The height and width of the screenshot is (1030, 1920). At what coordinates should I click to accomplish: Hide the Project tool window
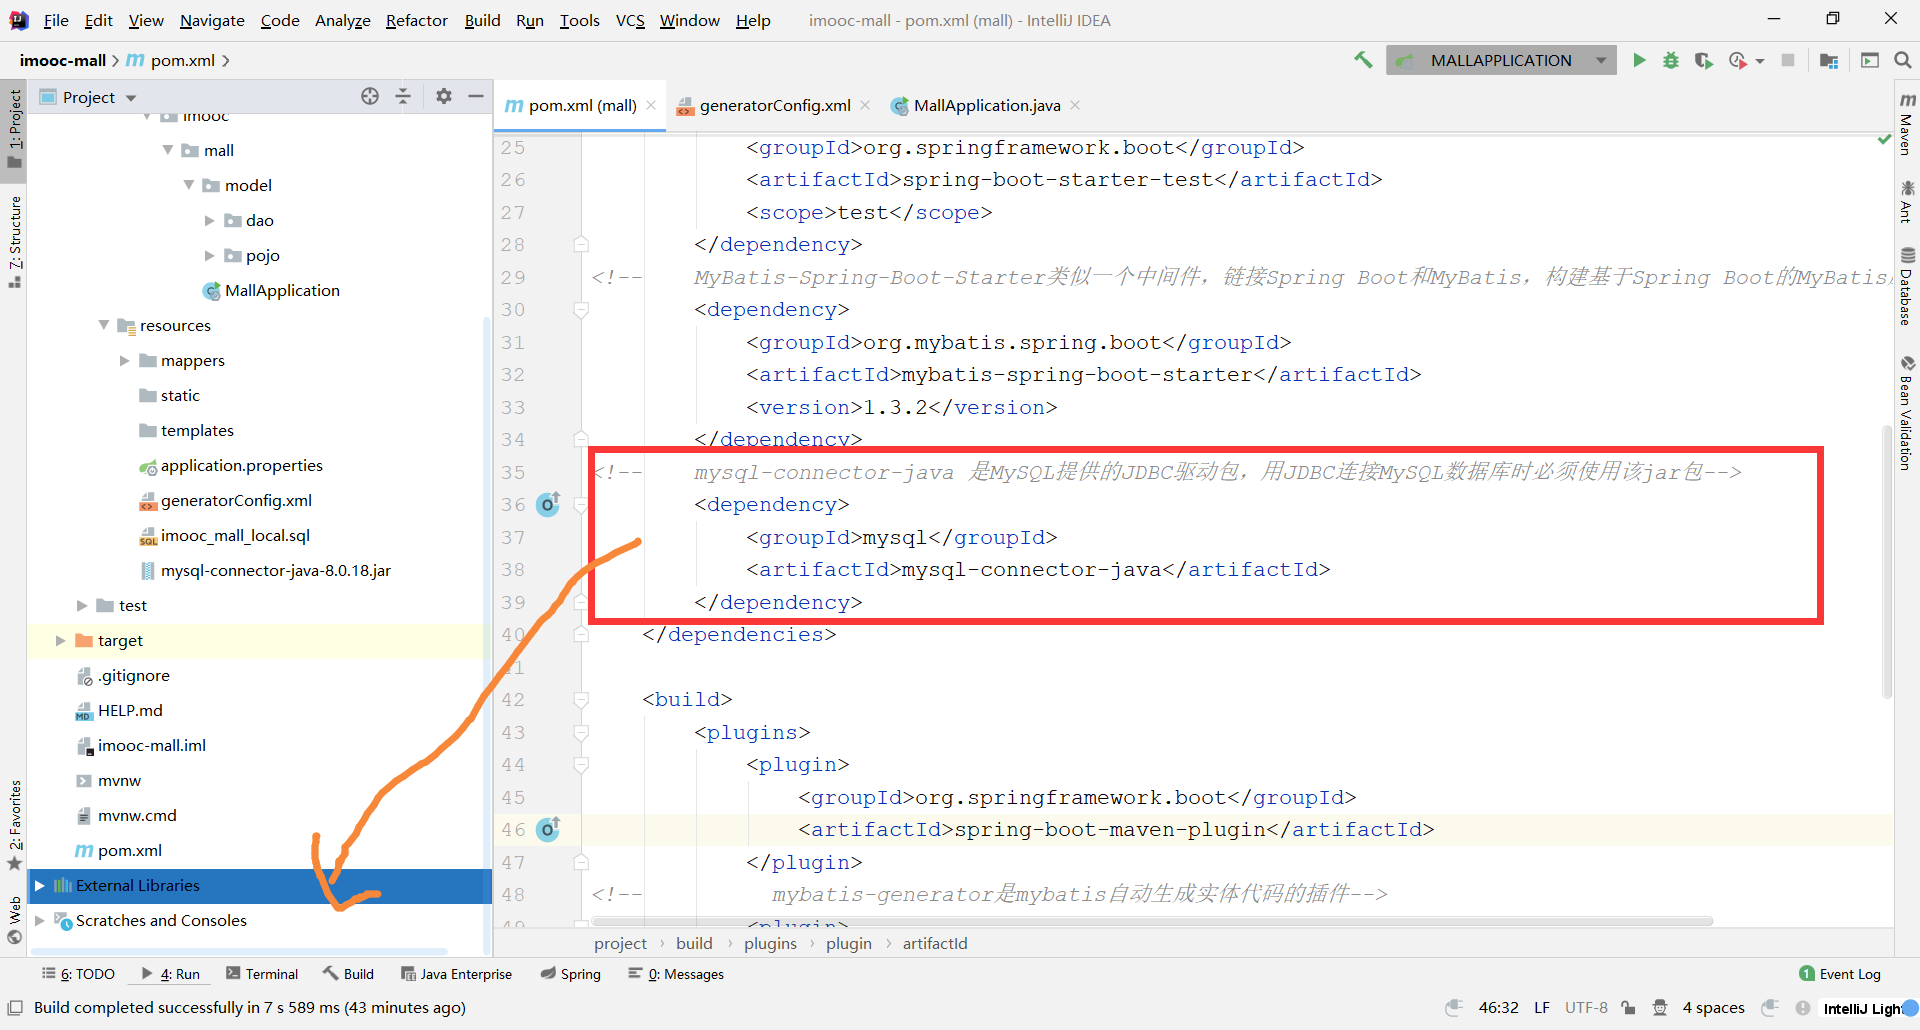[476, 96]
